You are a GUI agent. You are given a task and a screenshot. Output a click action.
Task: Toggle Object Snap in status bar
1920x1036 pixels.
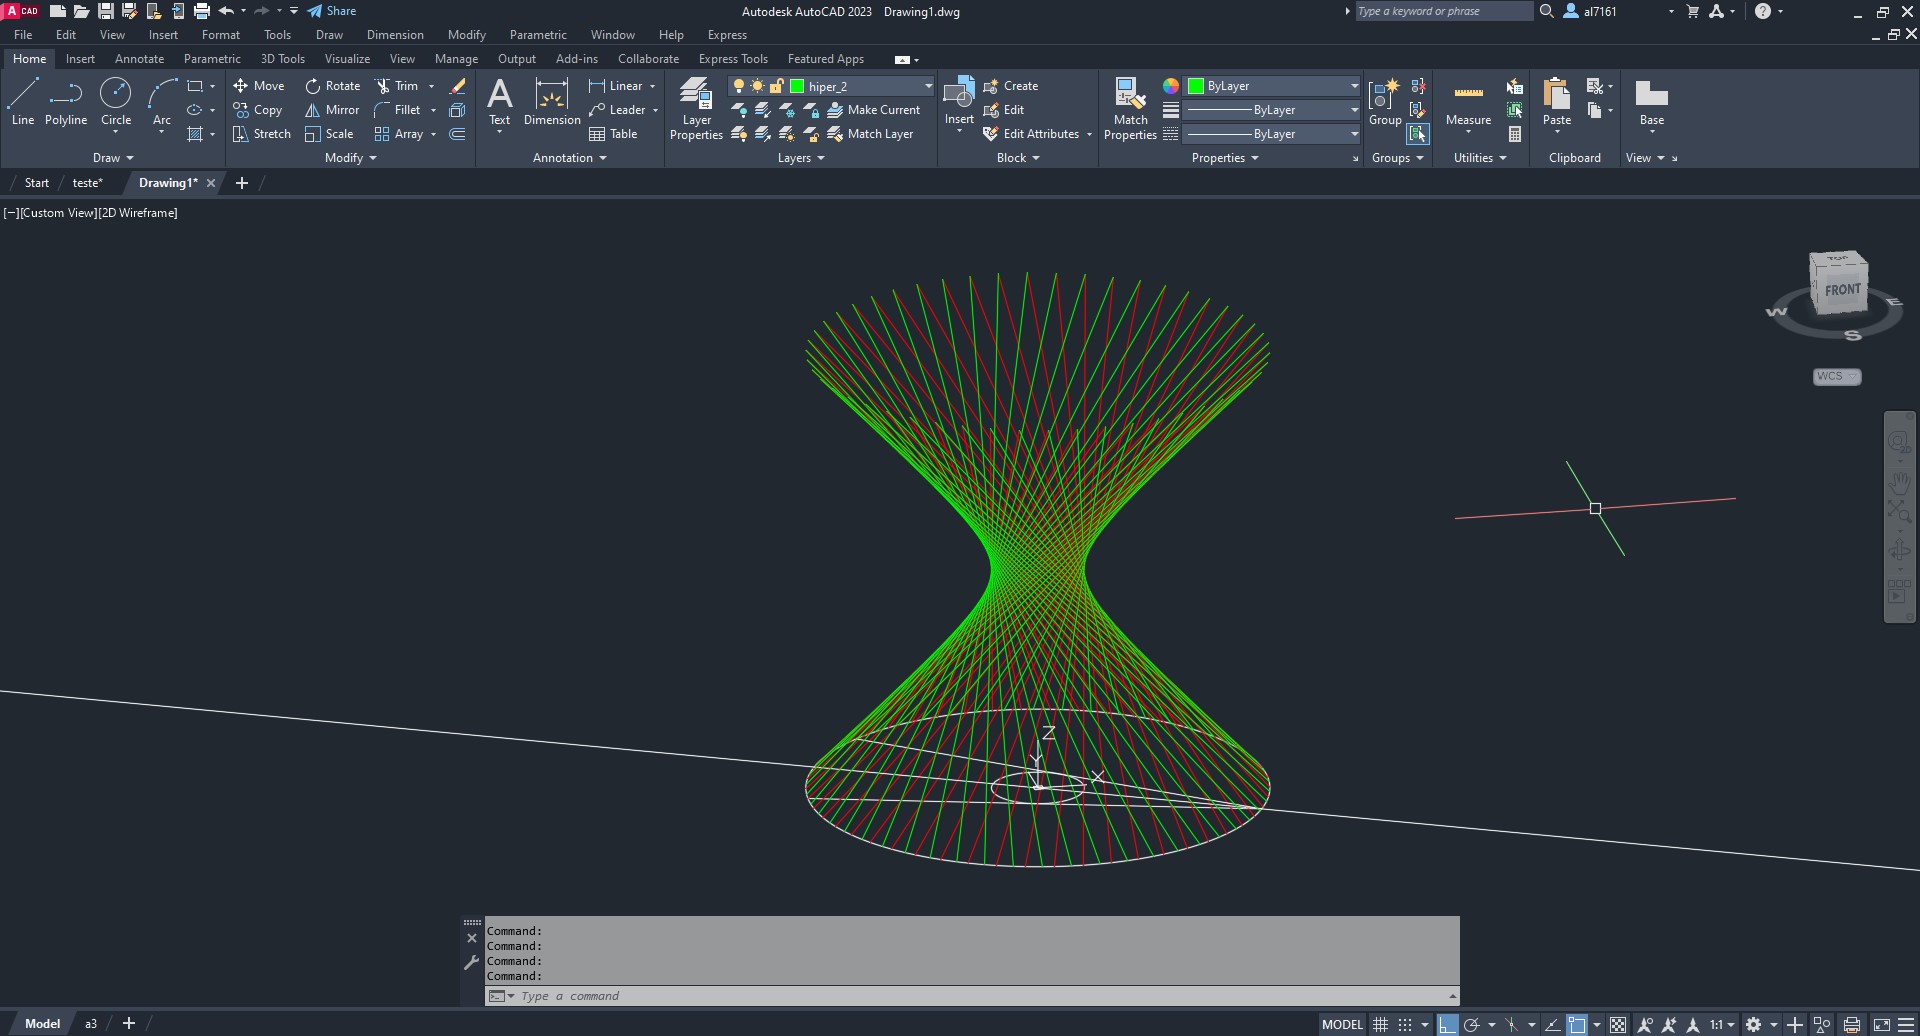pos(1577,1025)
